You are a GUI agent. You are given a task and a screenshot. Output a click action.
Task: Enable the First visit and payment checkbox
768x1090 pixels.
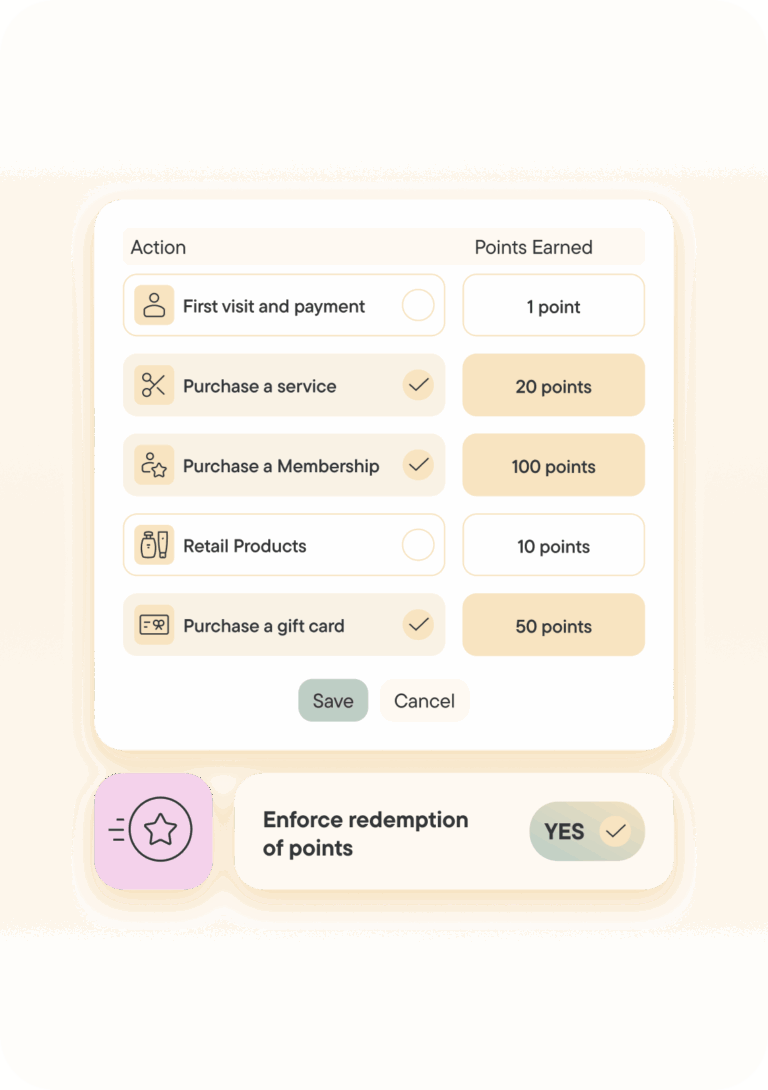pos(418,306)
